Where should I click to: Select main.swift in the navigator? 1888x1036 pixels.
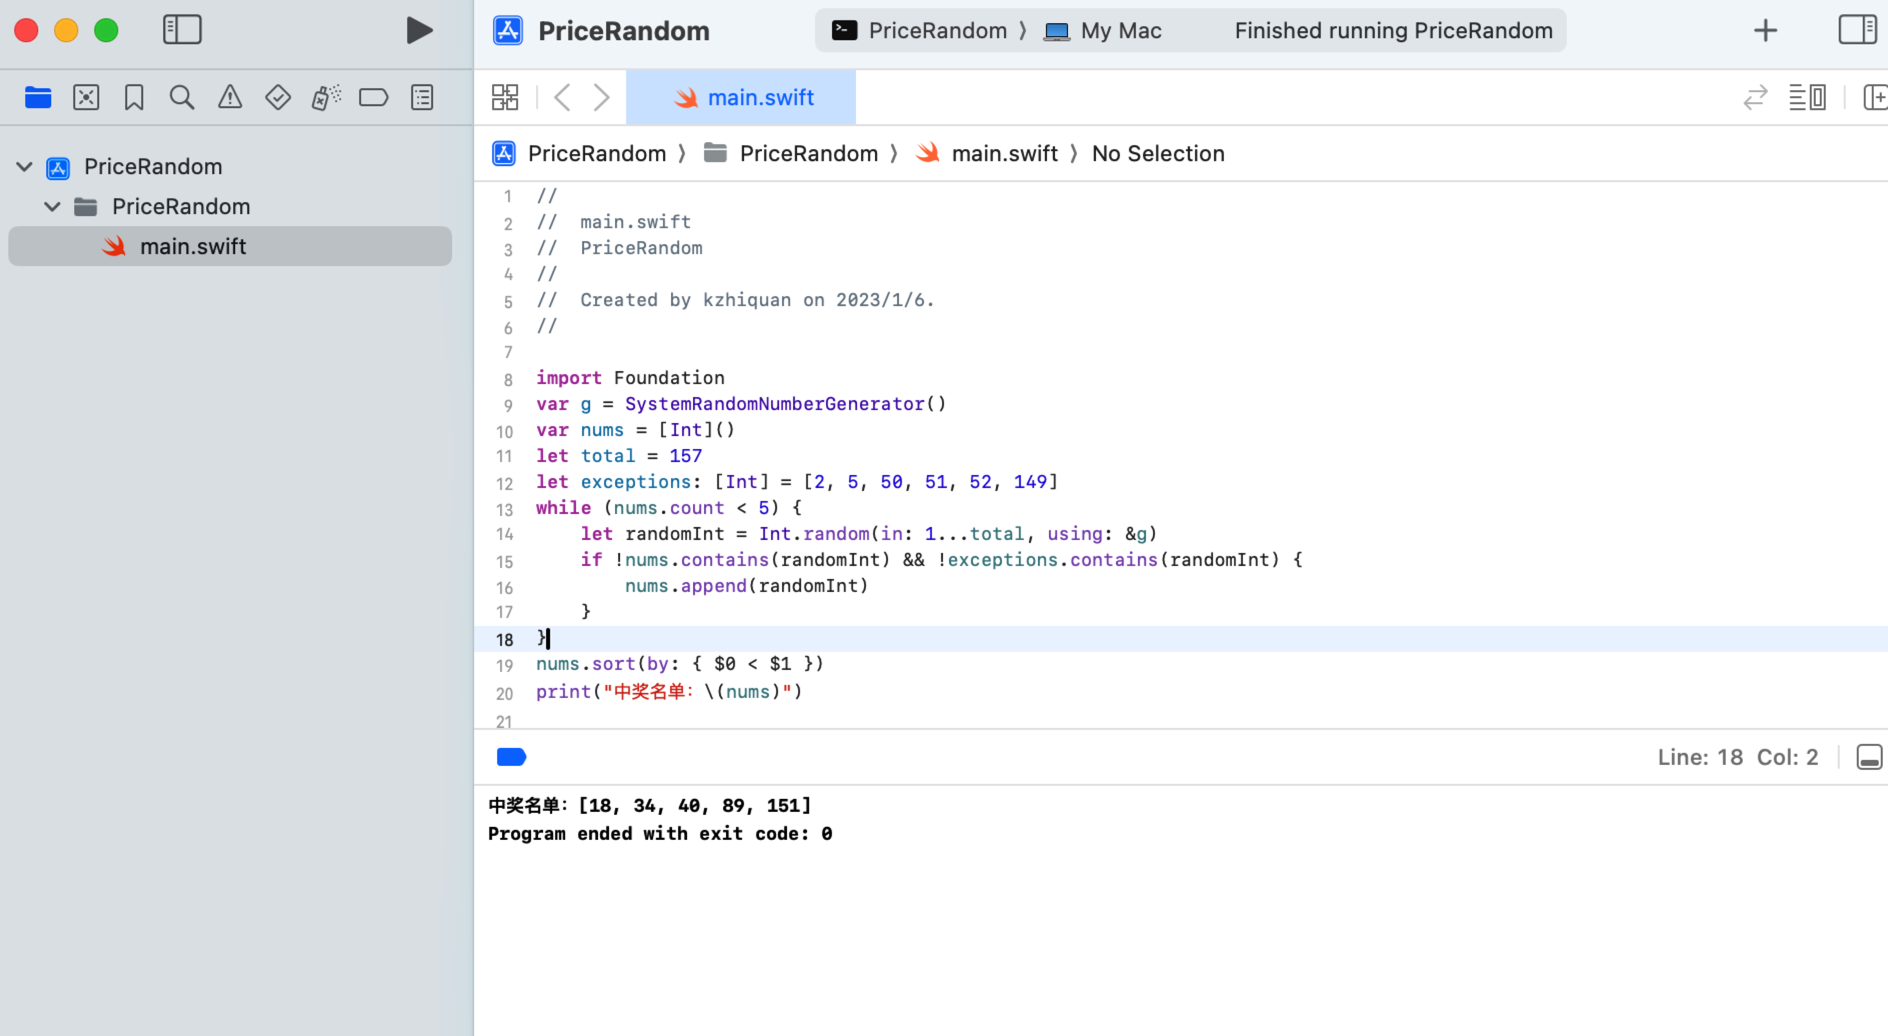(230, 246)
